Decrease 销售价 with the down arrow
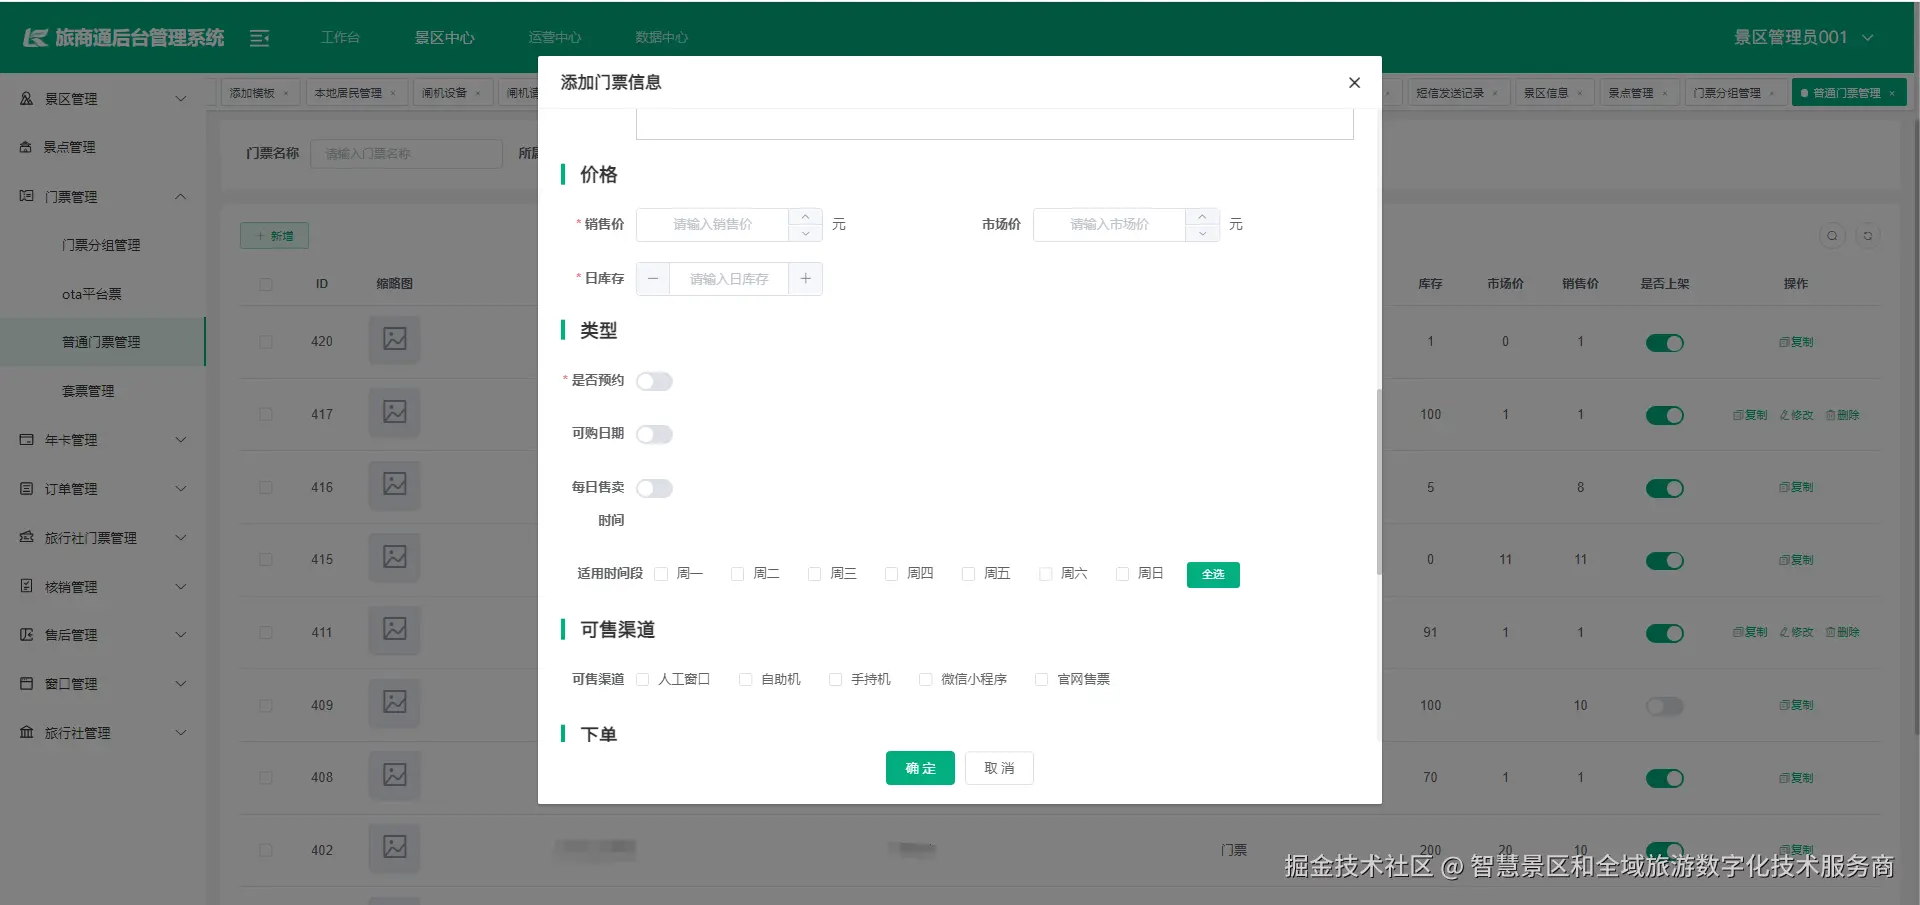This screenshot has width=1920, height=905. click(805, 233)
